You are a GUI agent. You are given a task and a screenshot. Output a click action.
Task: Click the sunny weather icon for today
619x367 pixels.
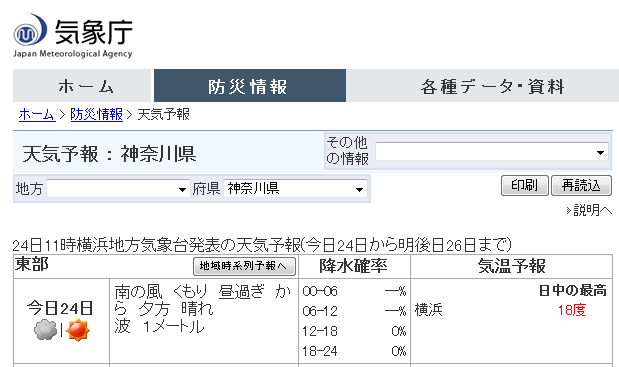(78, 330)
